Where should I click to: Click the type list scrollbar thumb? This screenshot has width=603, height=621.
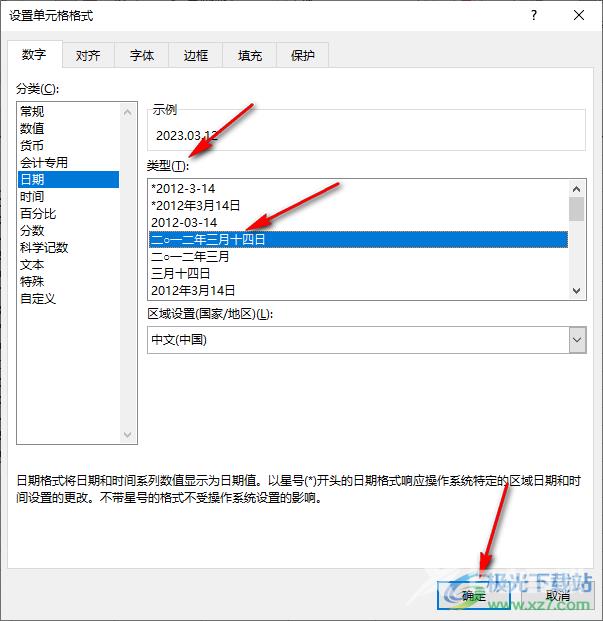tap(576, 209)
